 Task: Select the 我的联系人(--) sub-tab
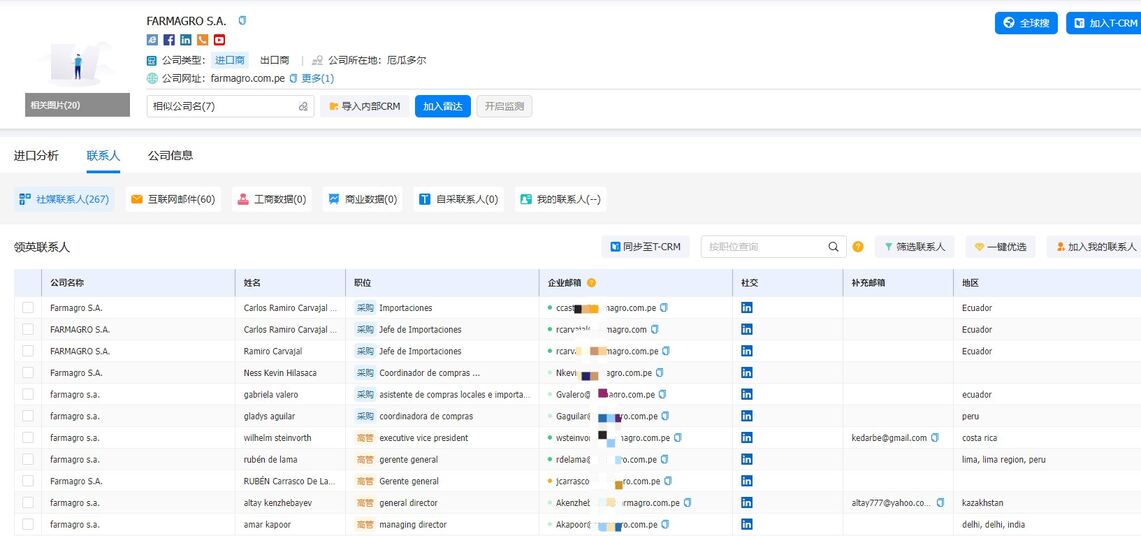[560, 199]
